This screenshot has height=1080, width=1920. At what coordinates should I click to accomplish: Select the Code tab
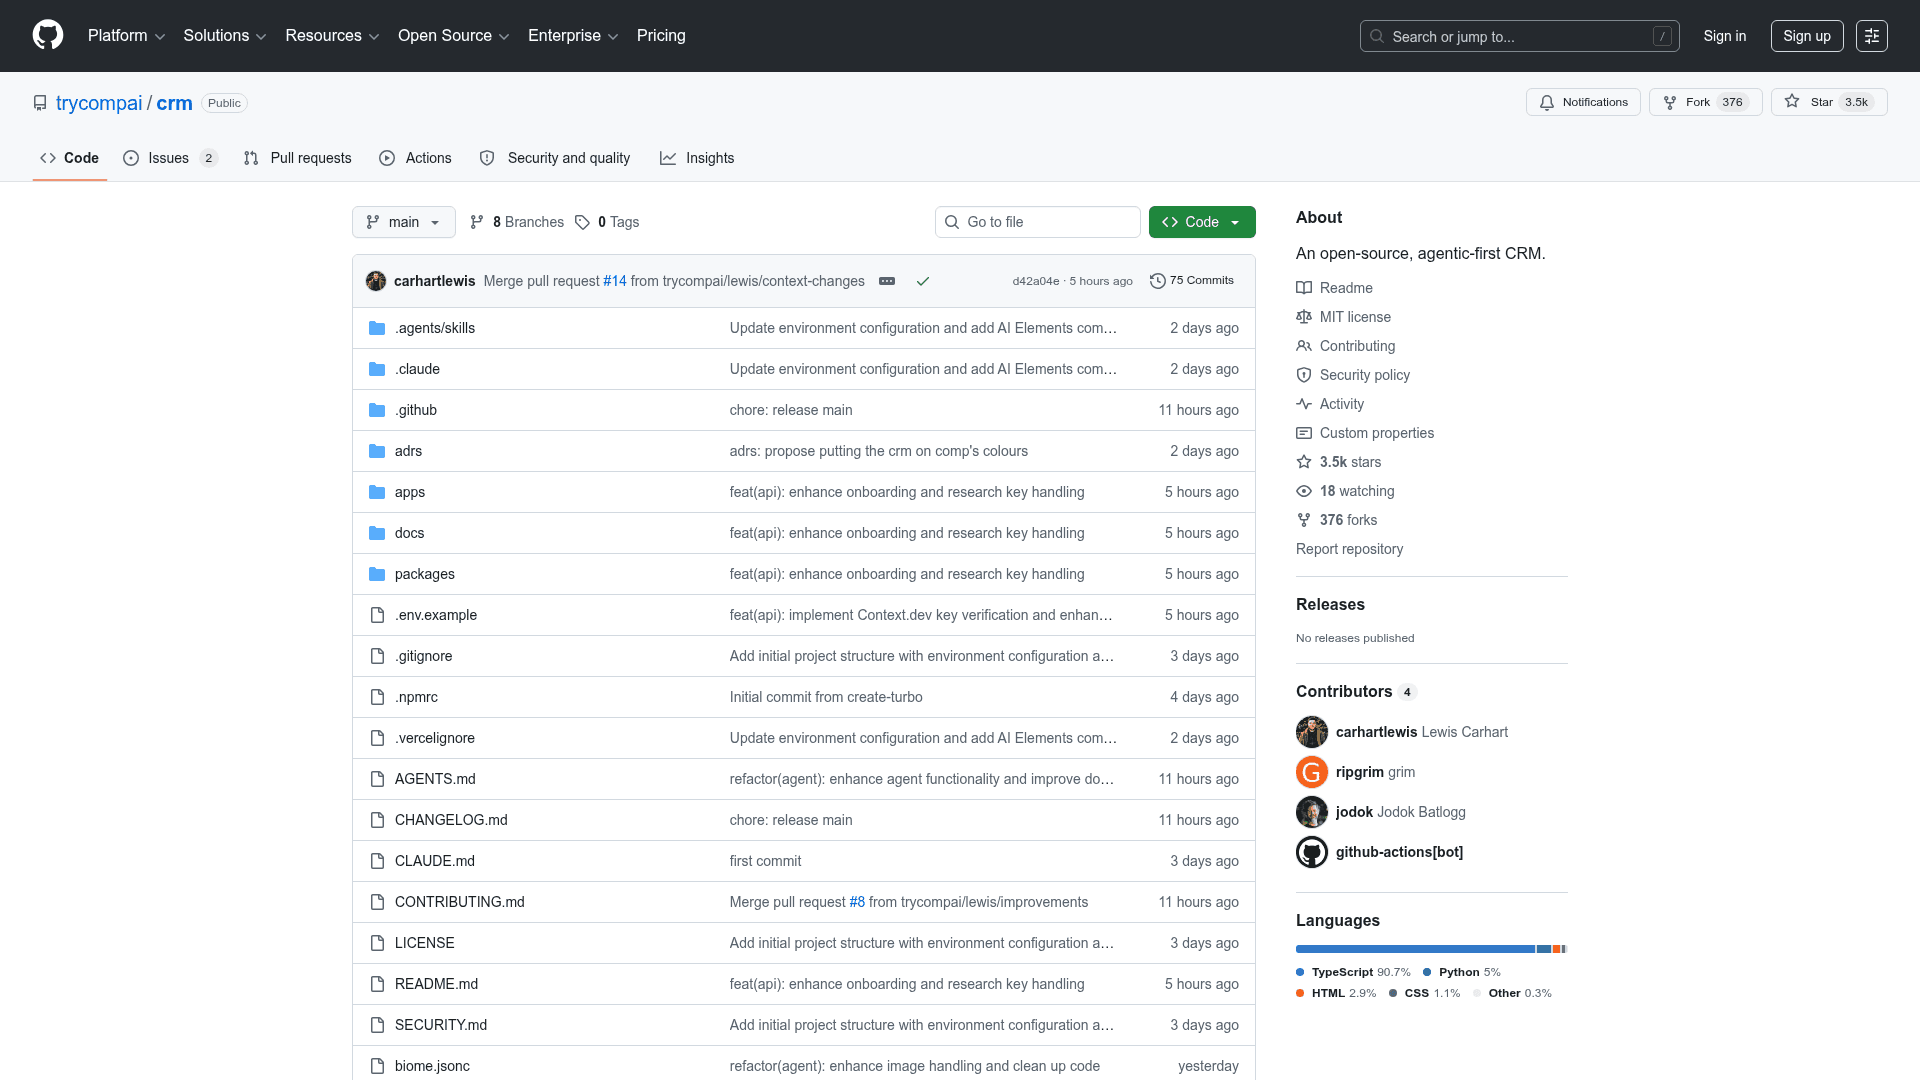pos(69,158)
